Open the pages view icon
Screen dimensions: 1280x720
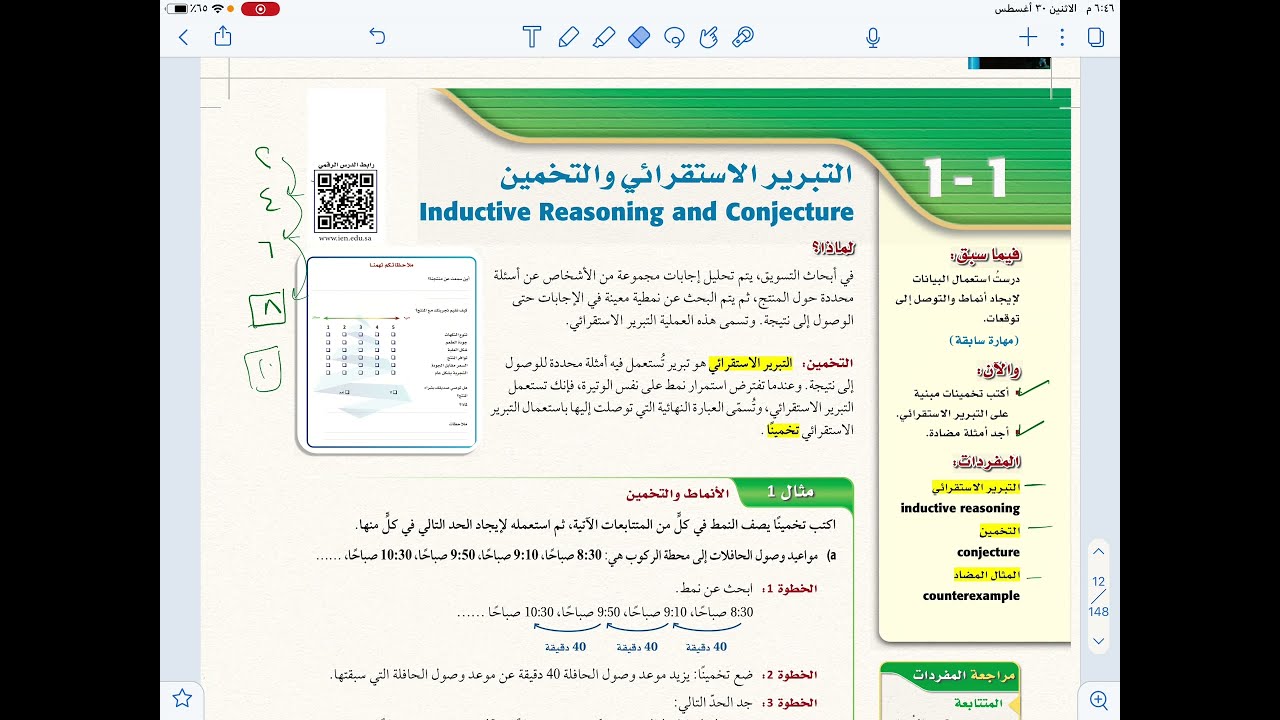click(x=1096, y=37)
